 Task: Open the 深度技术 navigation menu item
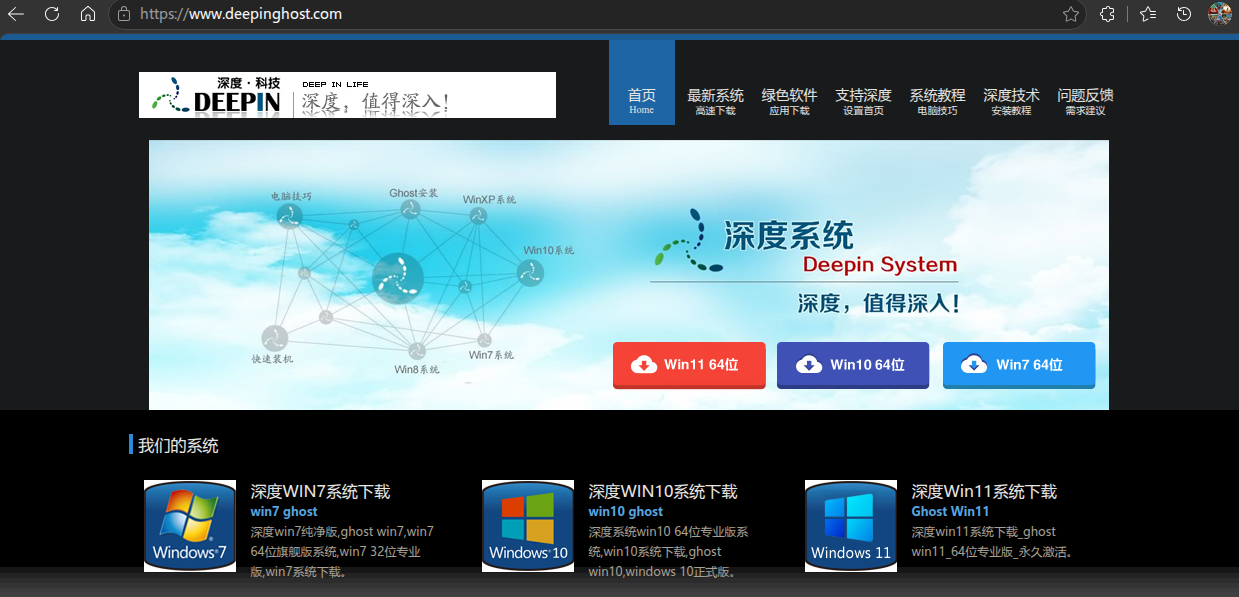[x=1011, y=101]
